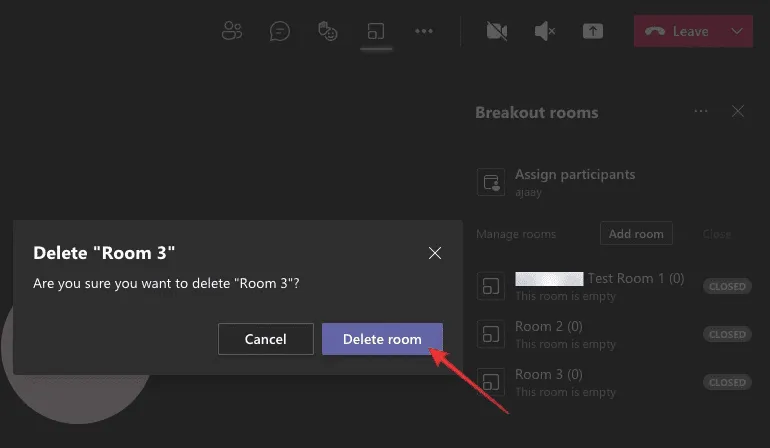770x448 pixels.
Task: Confirm with the Delete room button
Action: 382,339
